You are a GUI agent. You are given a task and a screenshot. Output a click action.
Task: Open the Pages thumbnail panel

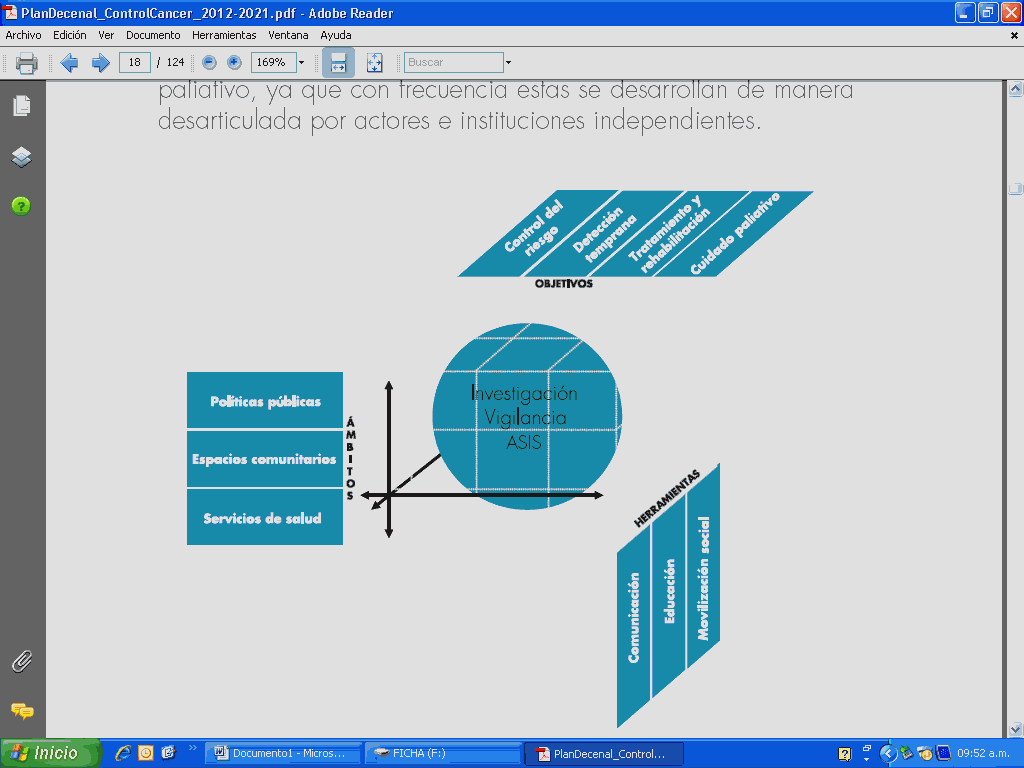coord(21,105)
